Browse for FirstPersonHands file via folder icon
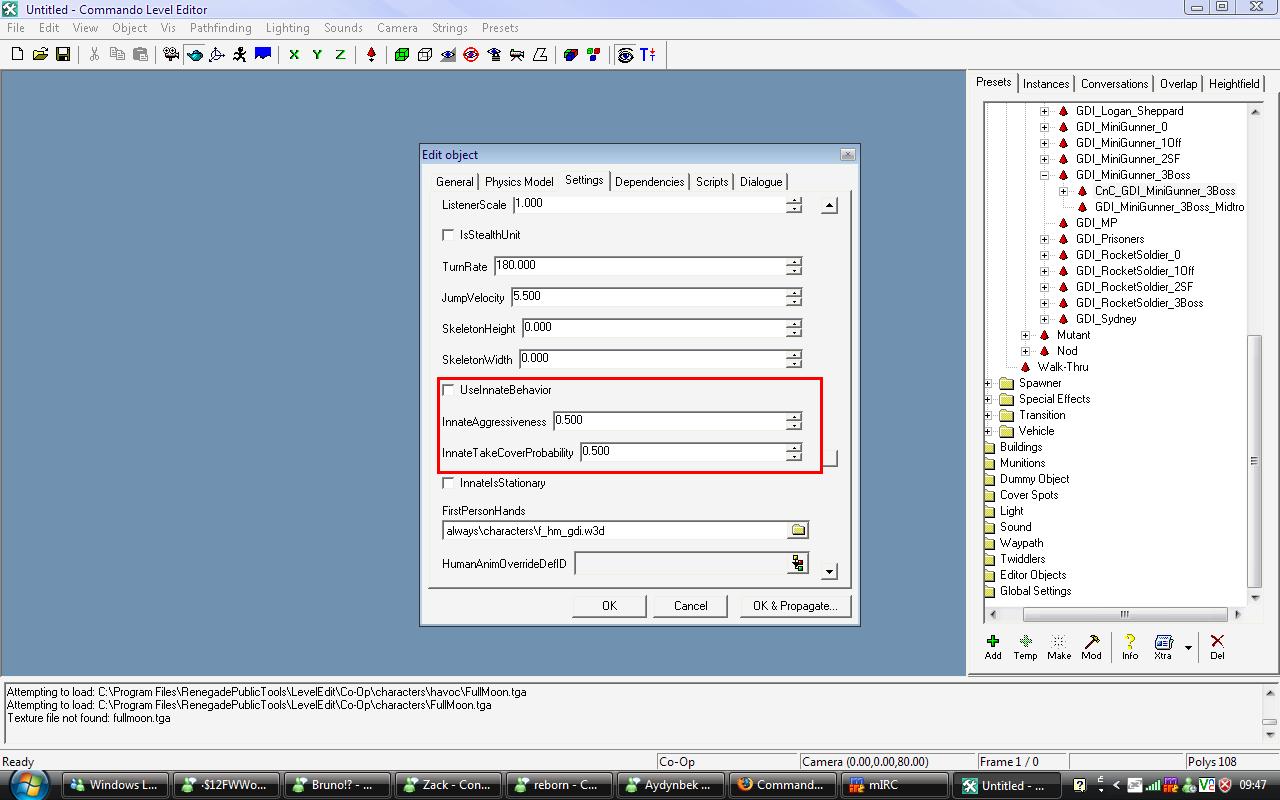The height and width of the screenshot is (800, 1280). [x=798, y=530]
